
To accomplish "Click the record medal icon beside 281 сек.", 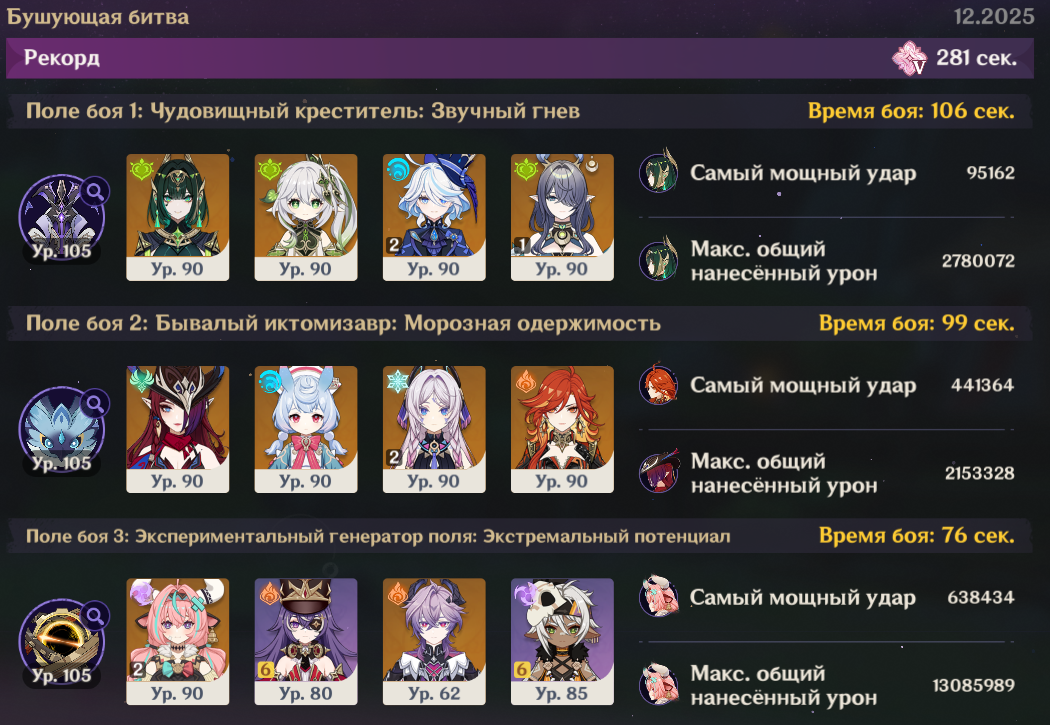I will point(909,58).
